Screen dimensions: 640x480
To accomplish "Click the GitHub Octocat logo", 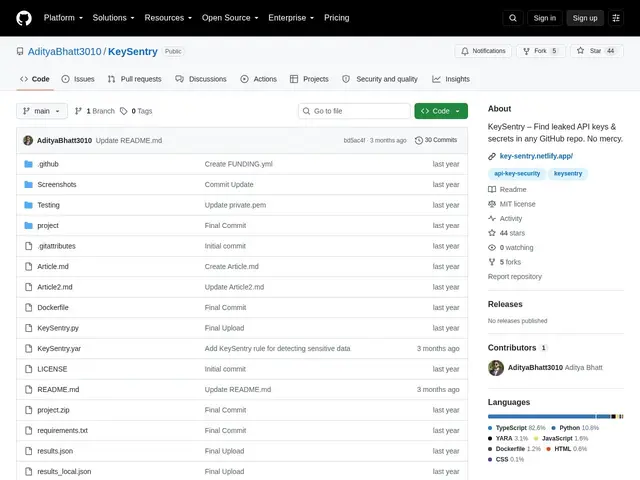I will pos(24,18).
